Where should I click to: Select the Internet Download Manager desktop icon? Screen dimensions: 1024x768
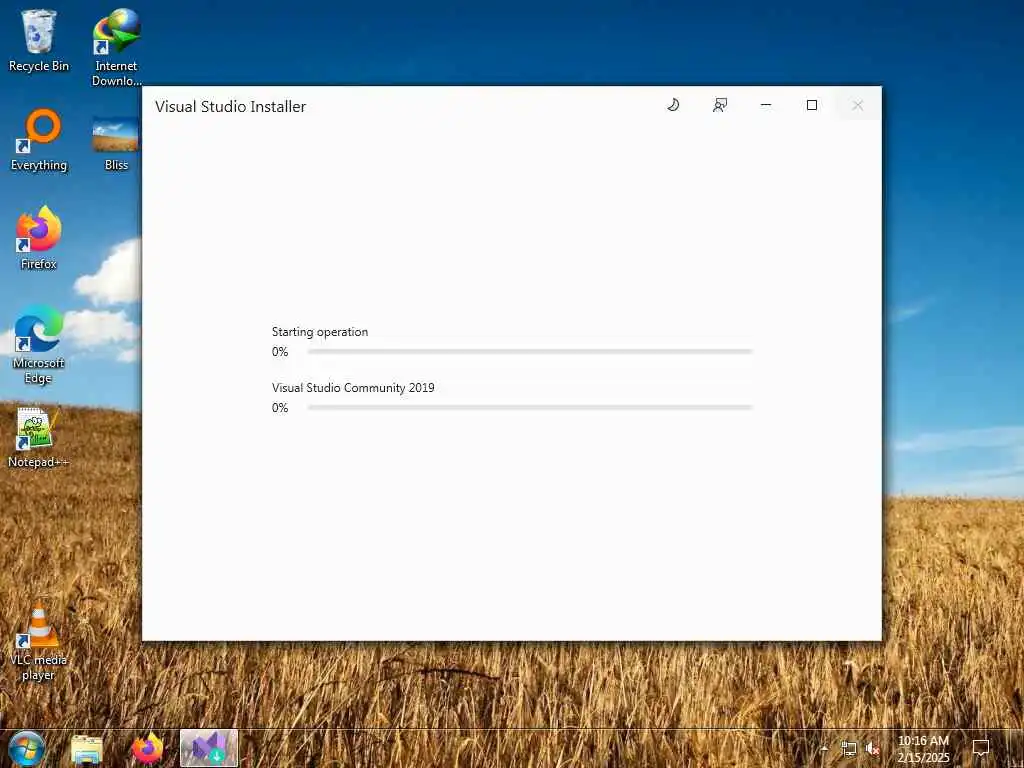click(116, 48)
